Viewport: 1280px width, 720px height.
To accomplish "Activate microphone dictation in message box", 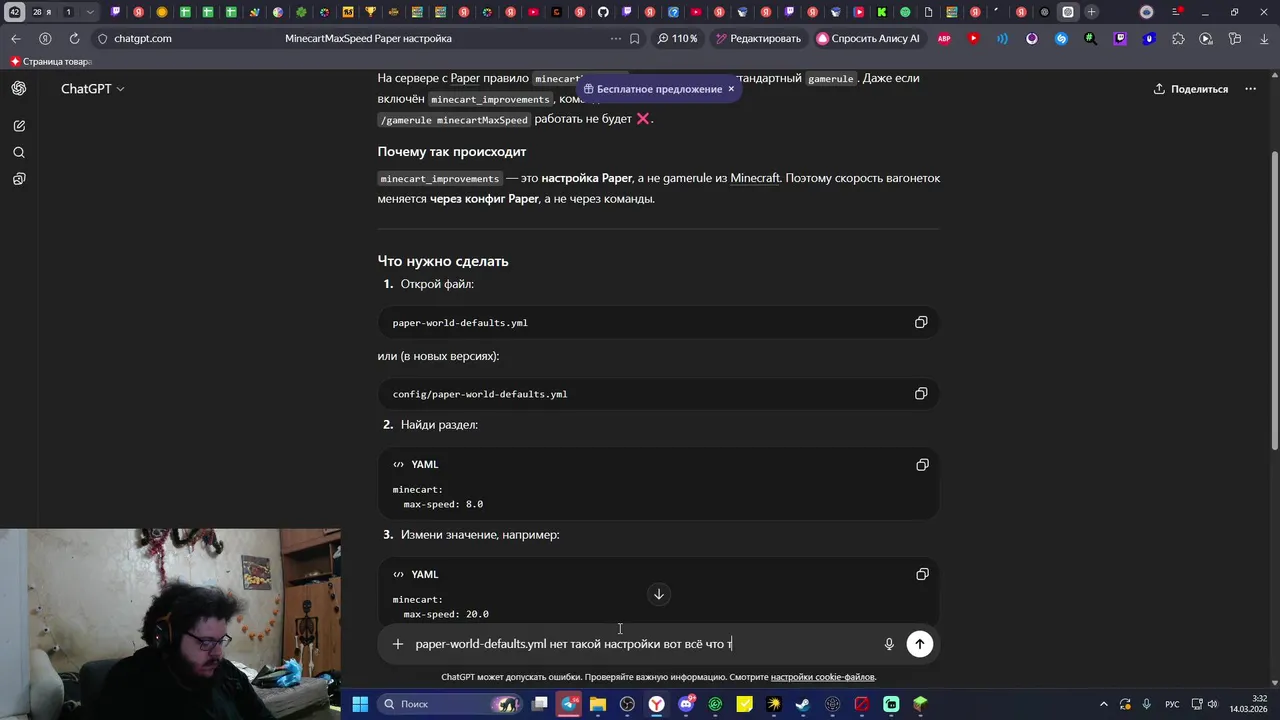I will (889, 644).
